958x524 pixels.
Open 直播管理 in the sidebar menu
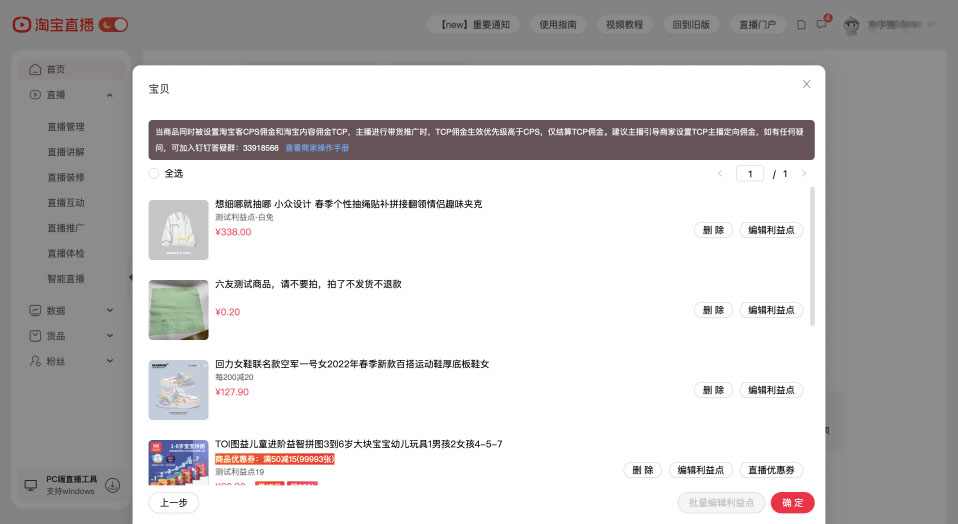[66, 127]
